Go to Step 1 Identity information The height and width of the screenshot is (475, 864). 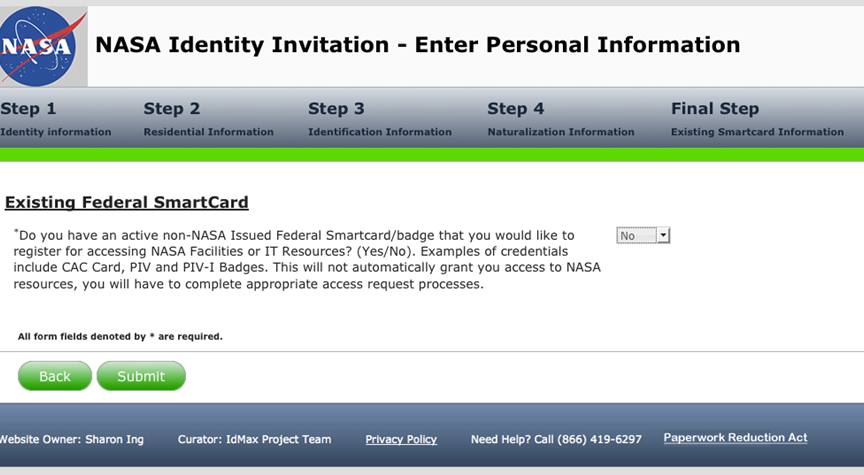(56, 119)
